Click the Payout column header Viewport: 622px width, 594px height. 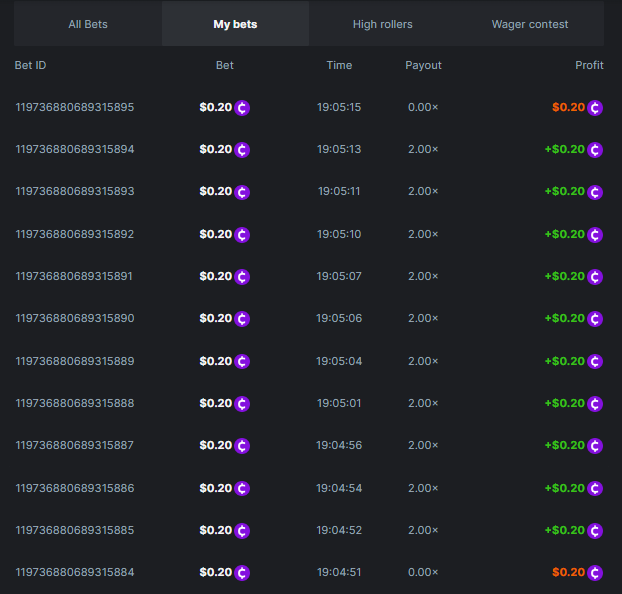[x=423, y=65]
